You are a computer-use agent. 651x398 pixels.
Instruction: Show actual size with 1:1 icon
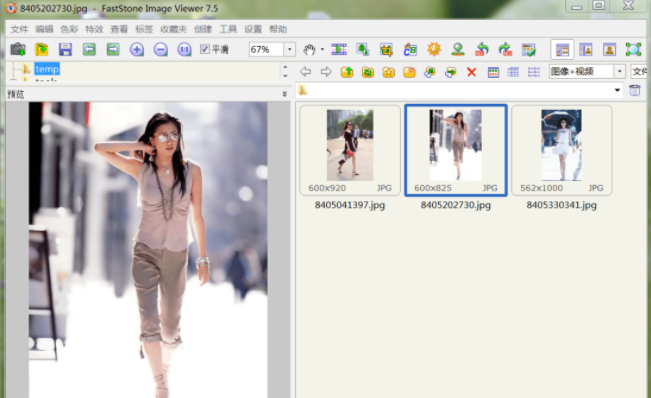[184, 49]
